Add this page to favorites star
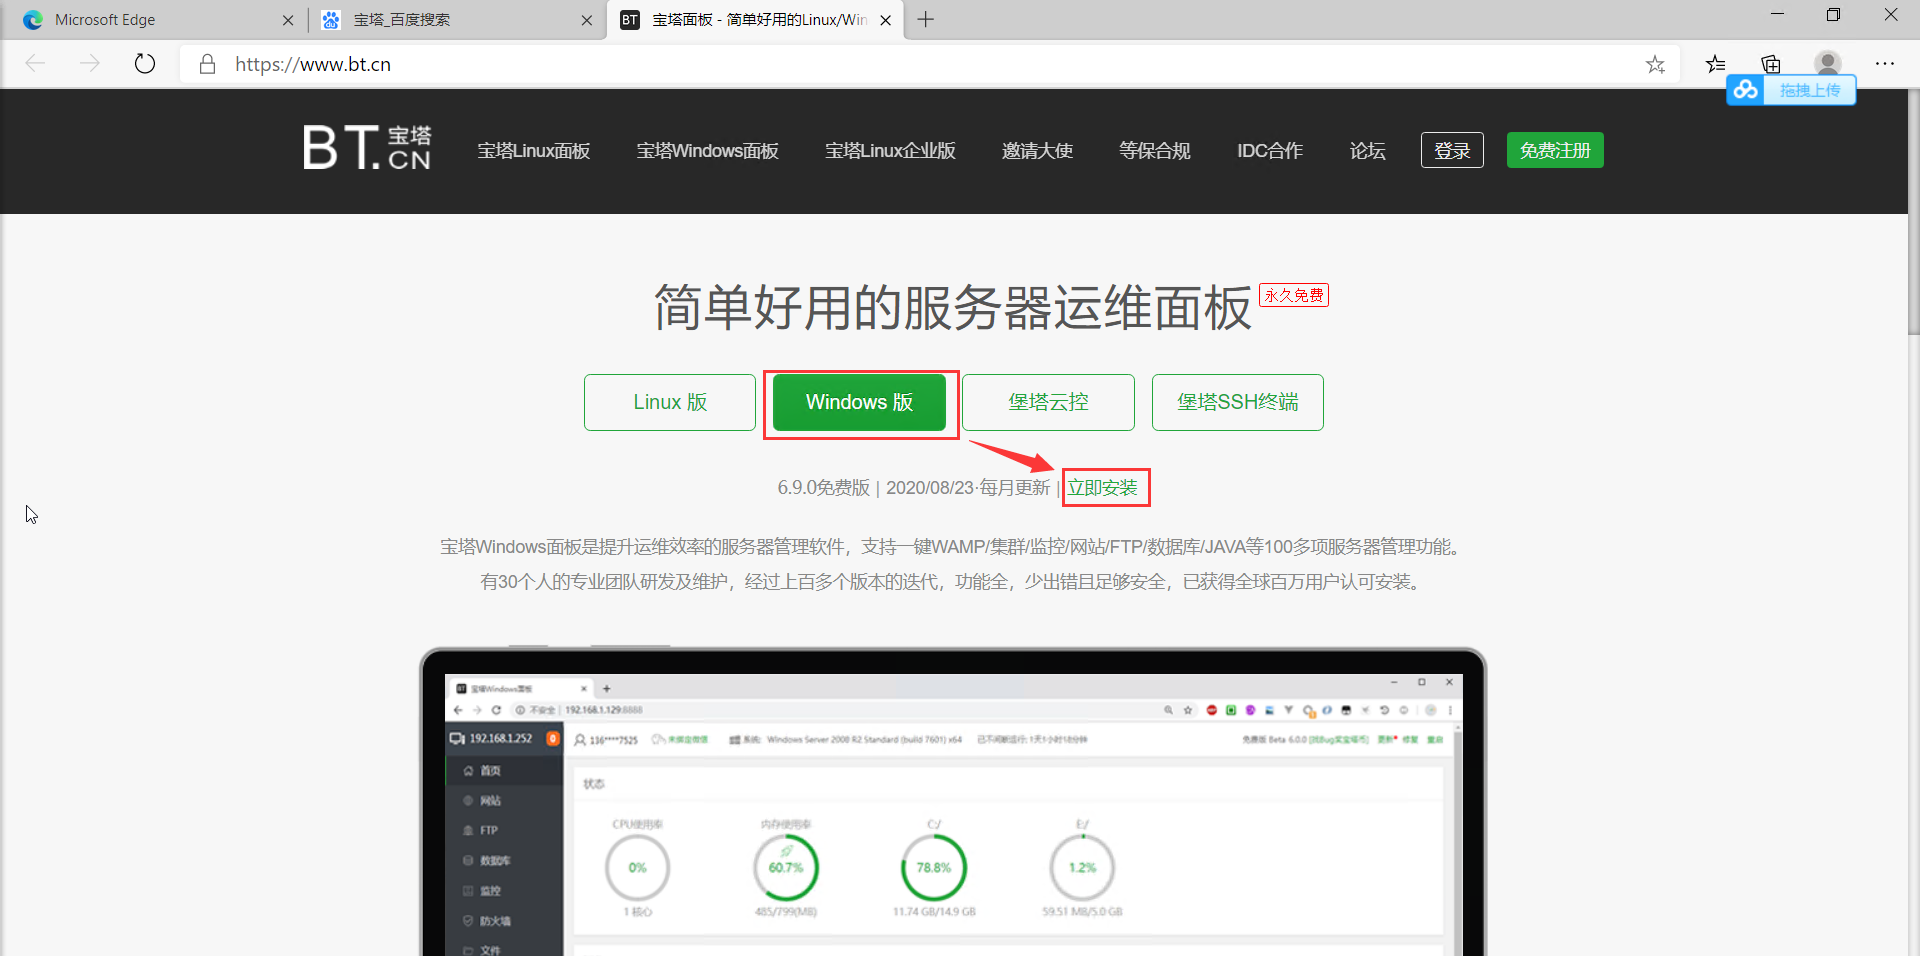 click(x=1655, y=64)
